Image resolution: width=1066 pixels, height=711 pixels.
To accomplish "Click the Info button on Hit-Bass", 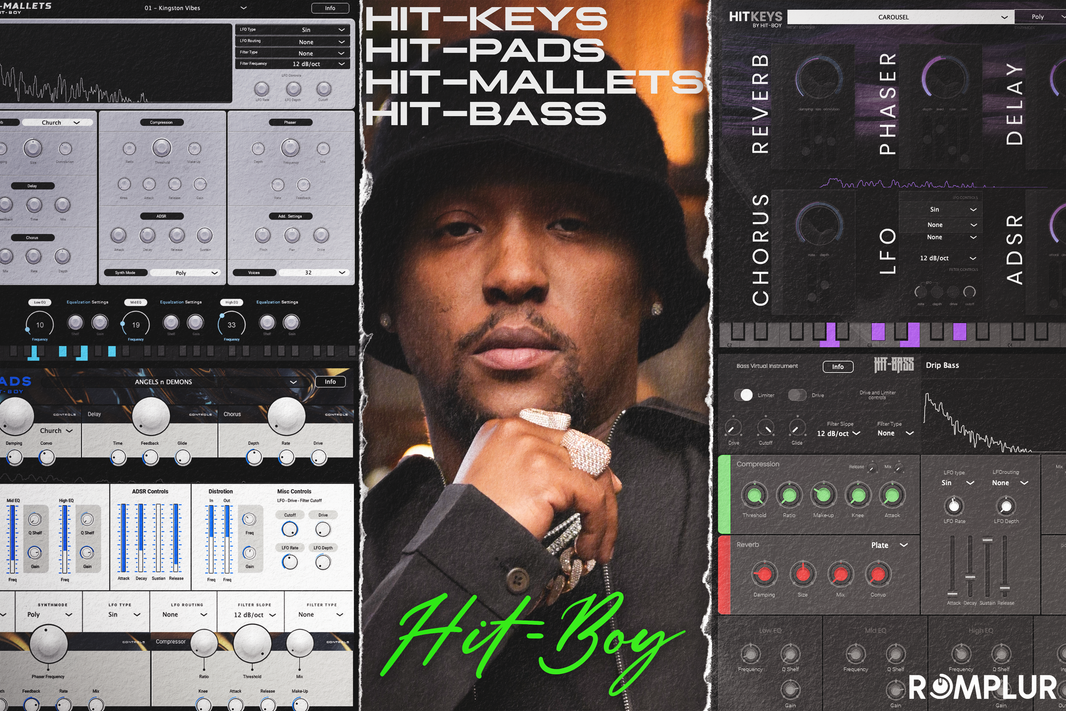I will click(x=838, y=366).
